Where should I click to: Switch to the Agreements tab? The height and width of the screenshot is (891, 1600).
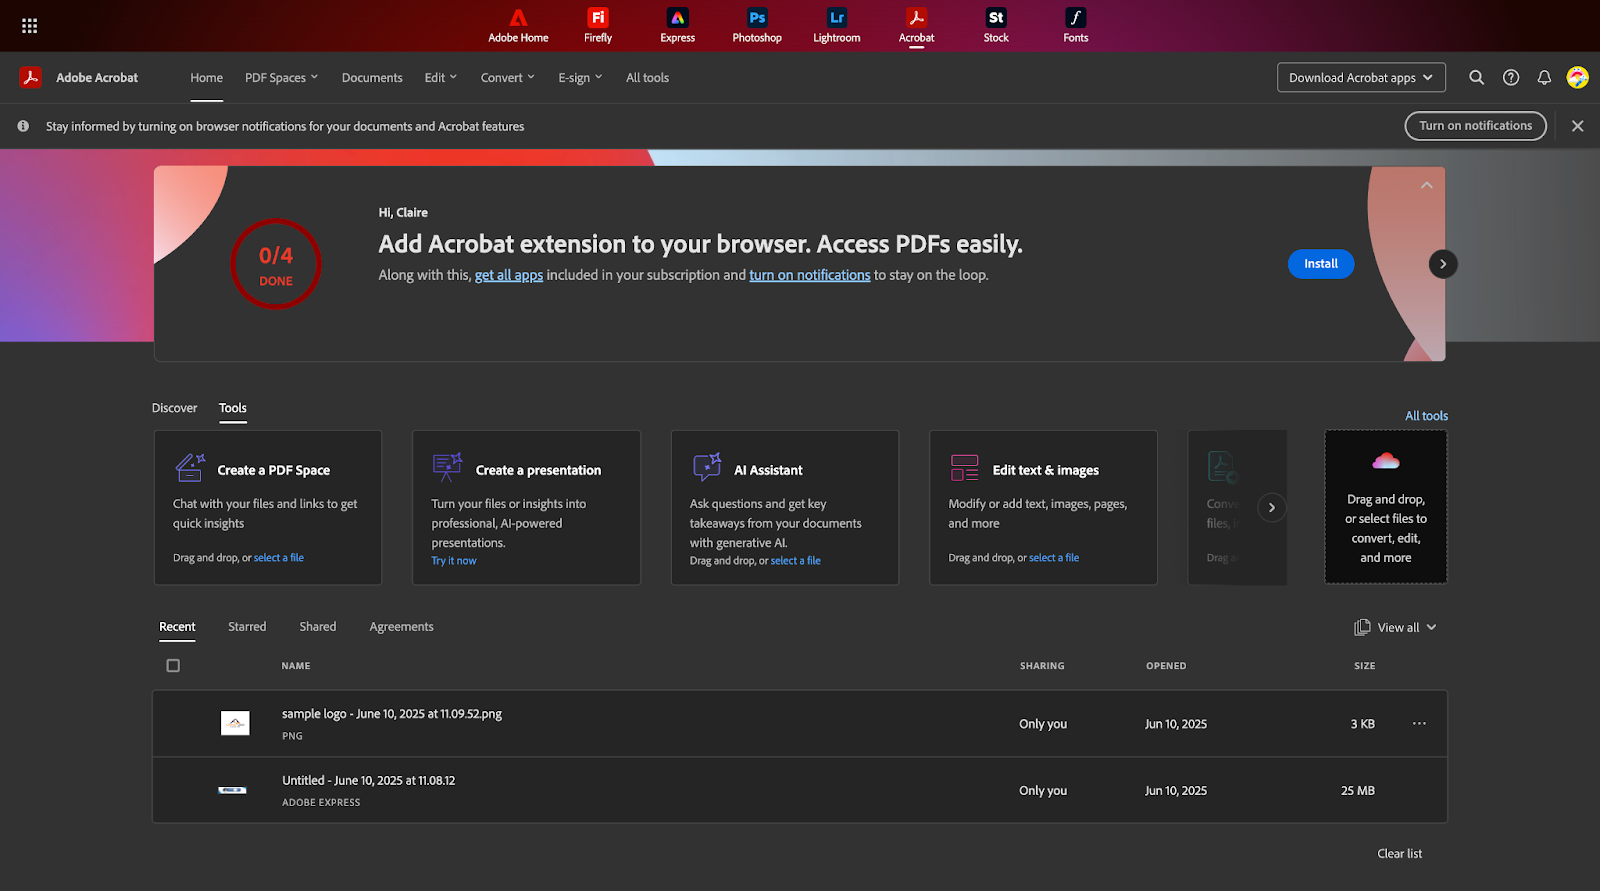401,627
